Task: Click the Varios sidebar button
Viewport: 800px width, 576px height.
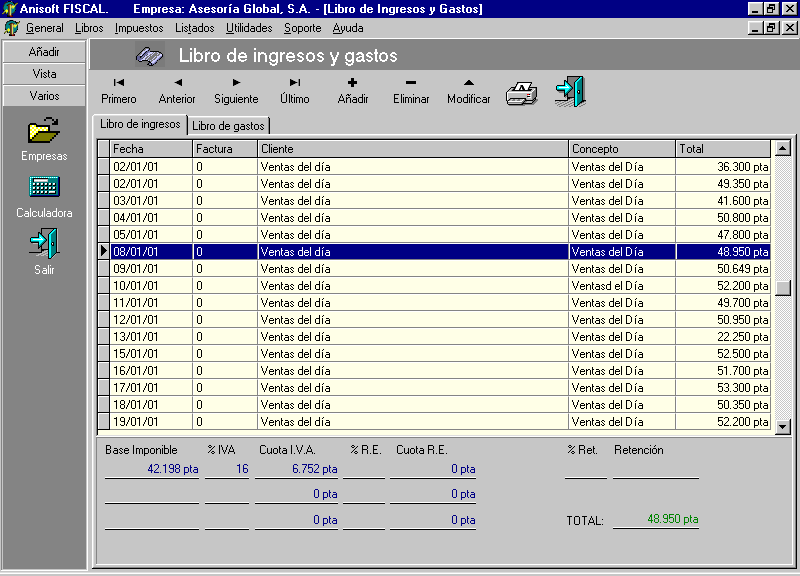Action: [44, 96]
